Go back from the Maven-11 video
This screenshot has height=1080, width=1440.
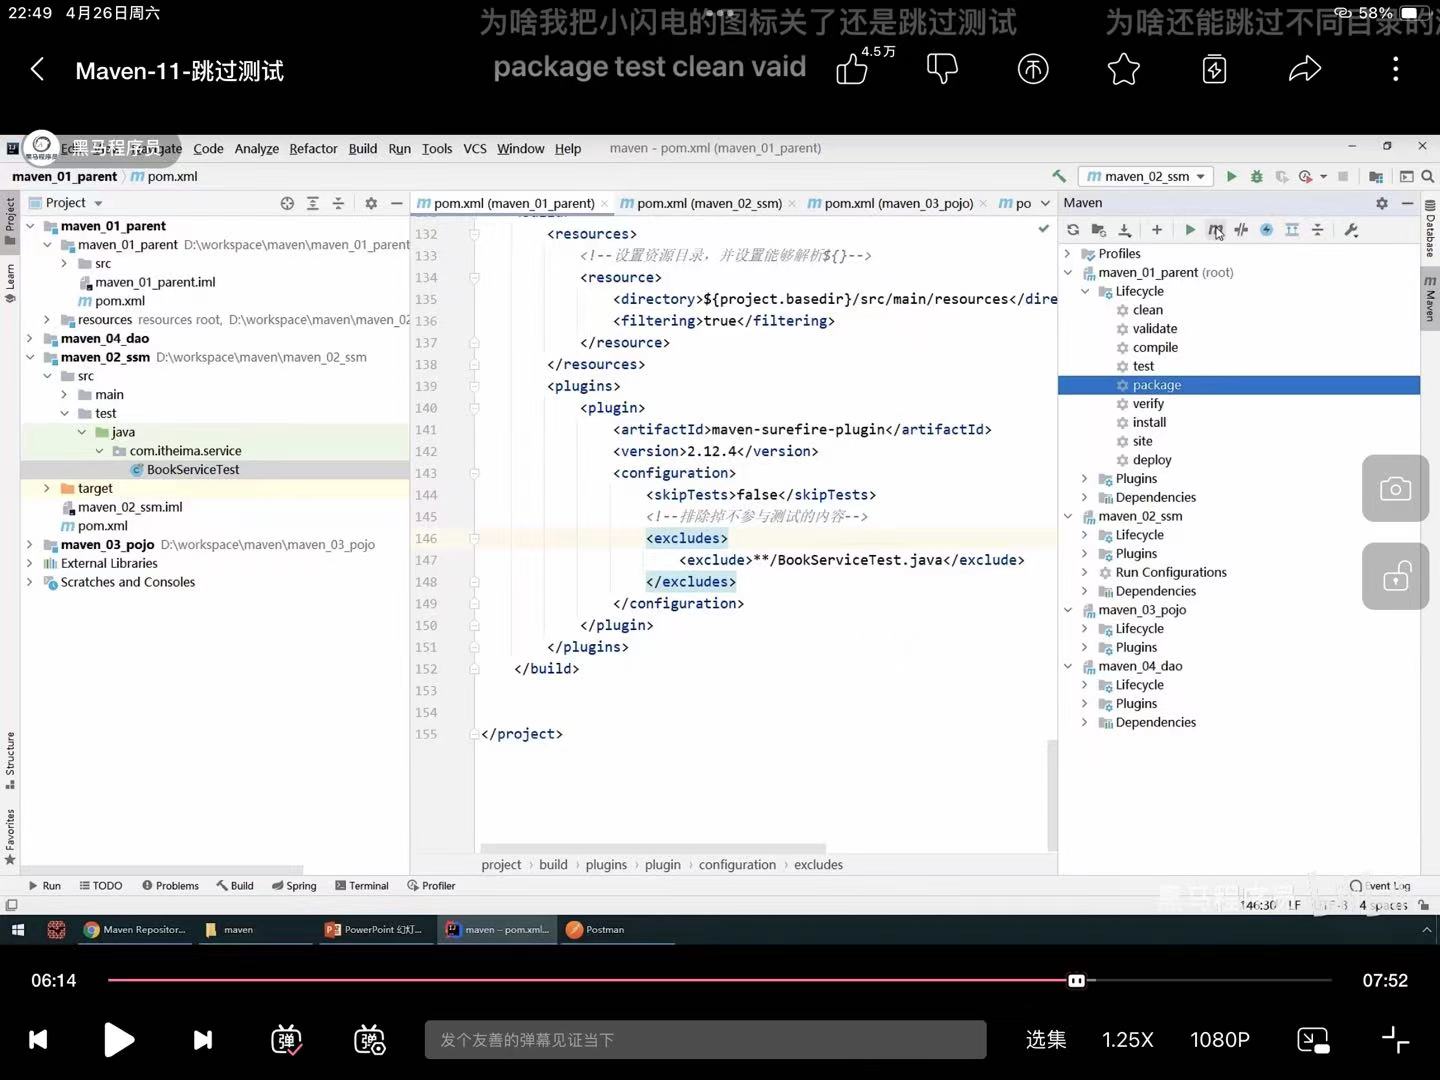(38, 70)
